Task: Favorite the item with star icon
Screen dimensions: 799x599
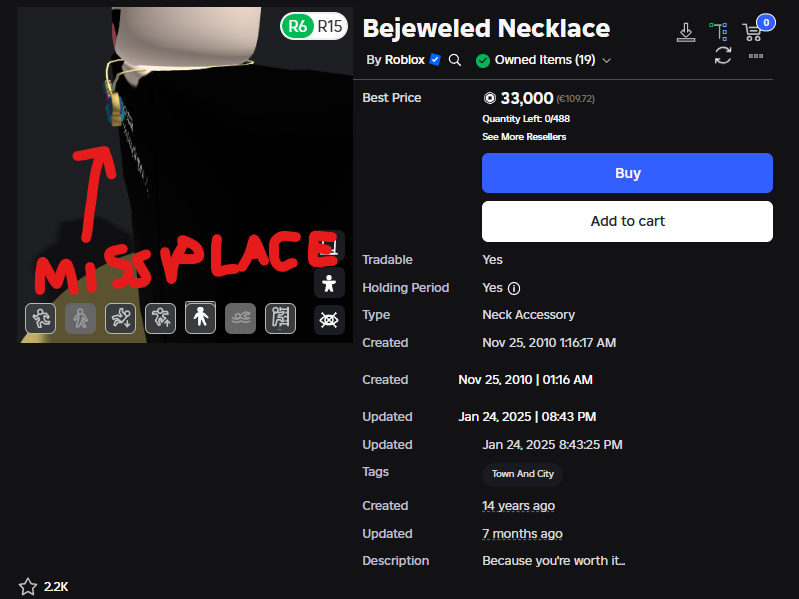Action: [28, 587]
